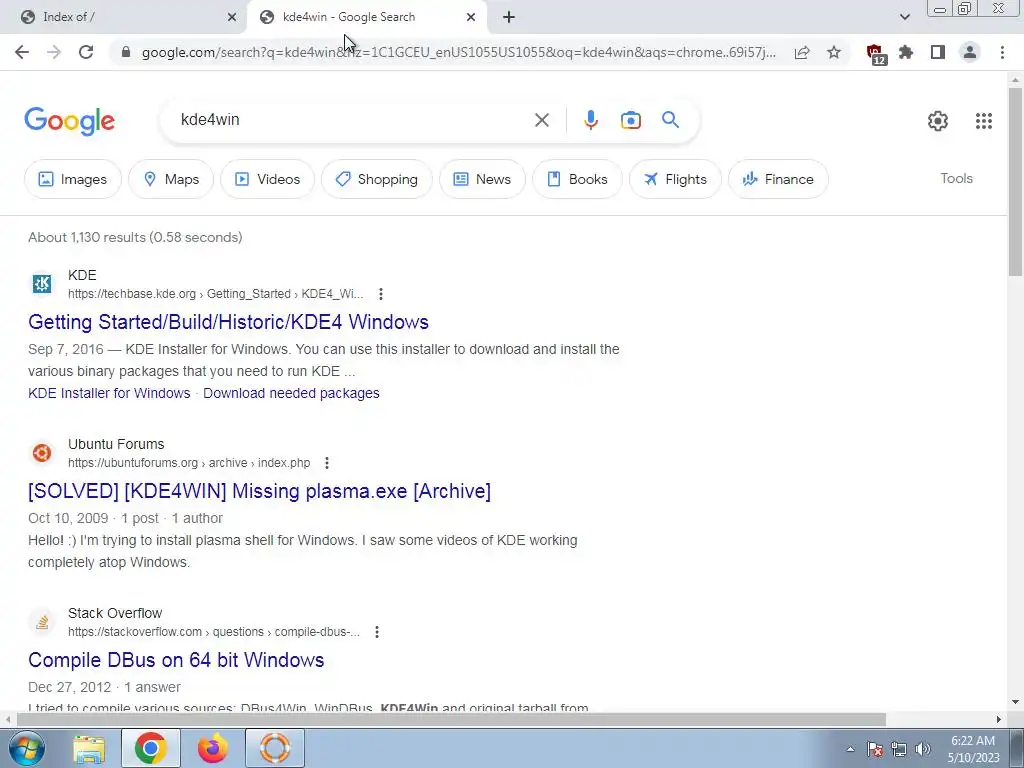The image size is (1024, 768).
Task: Open the Extensions puzzle icon
Action: click(906, 52)
